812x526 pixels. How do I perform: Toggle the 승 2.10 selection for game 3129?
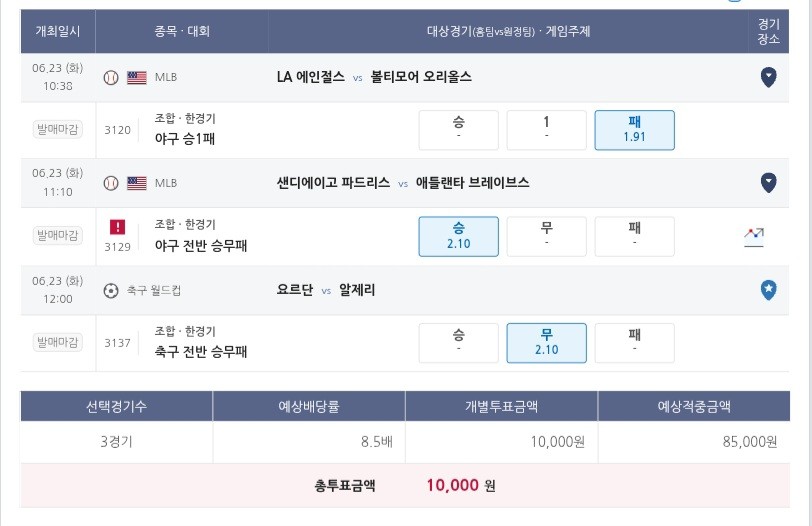tap(458, 237)
